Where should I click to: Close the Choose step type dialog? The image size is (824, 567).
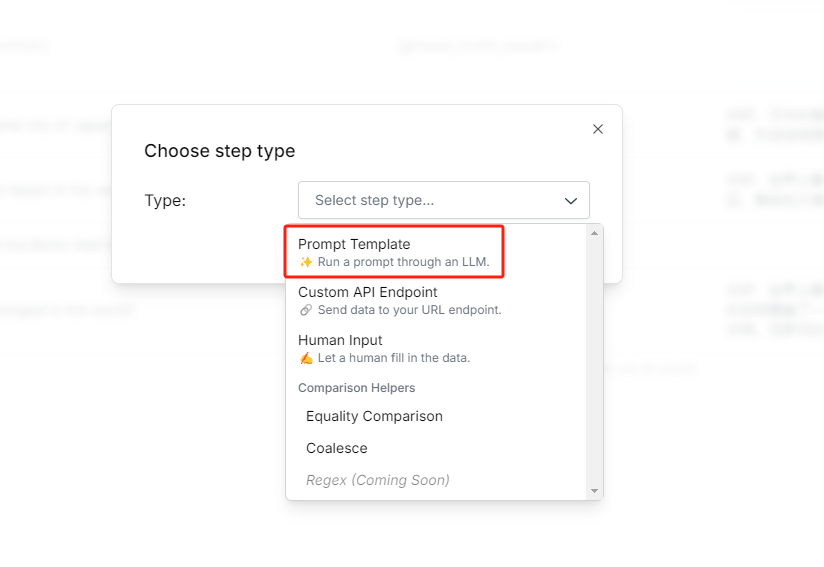598,129
